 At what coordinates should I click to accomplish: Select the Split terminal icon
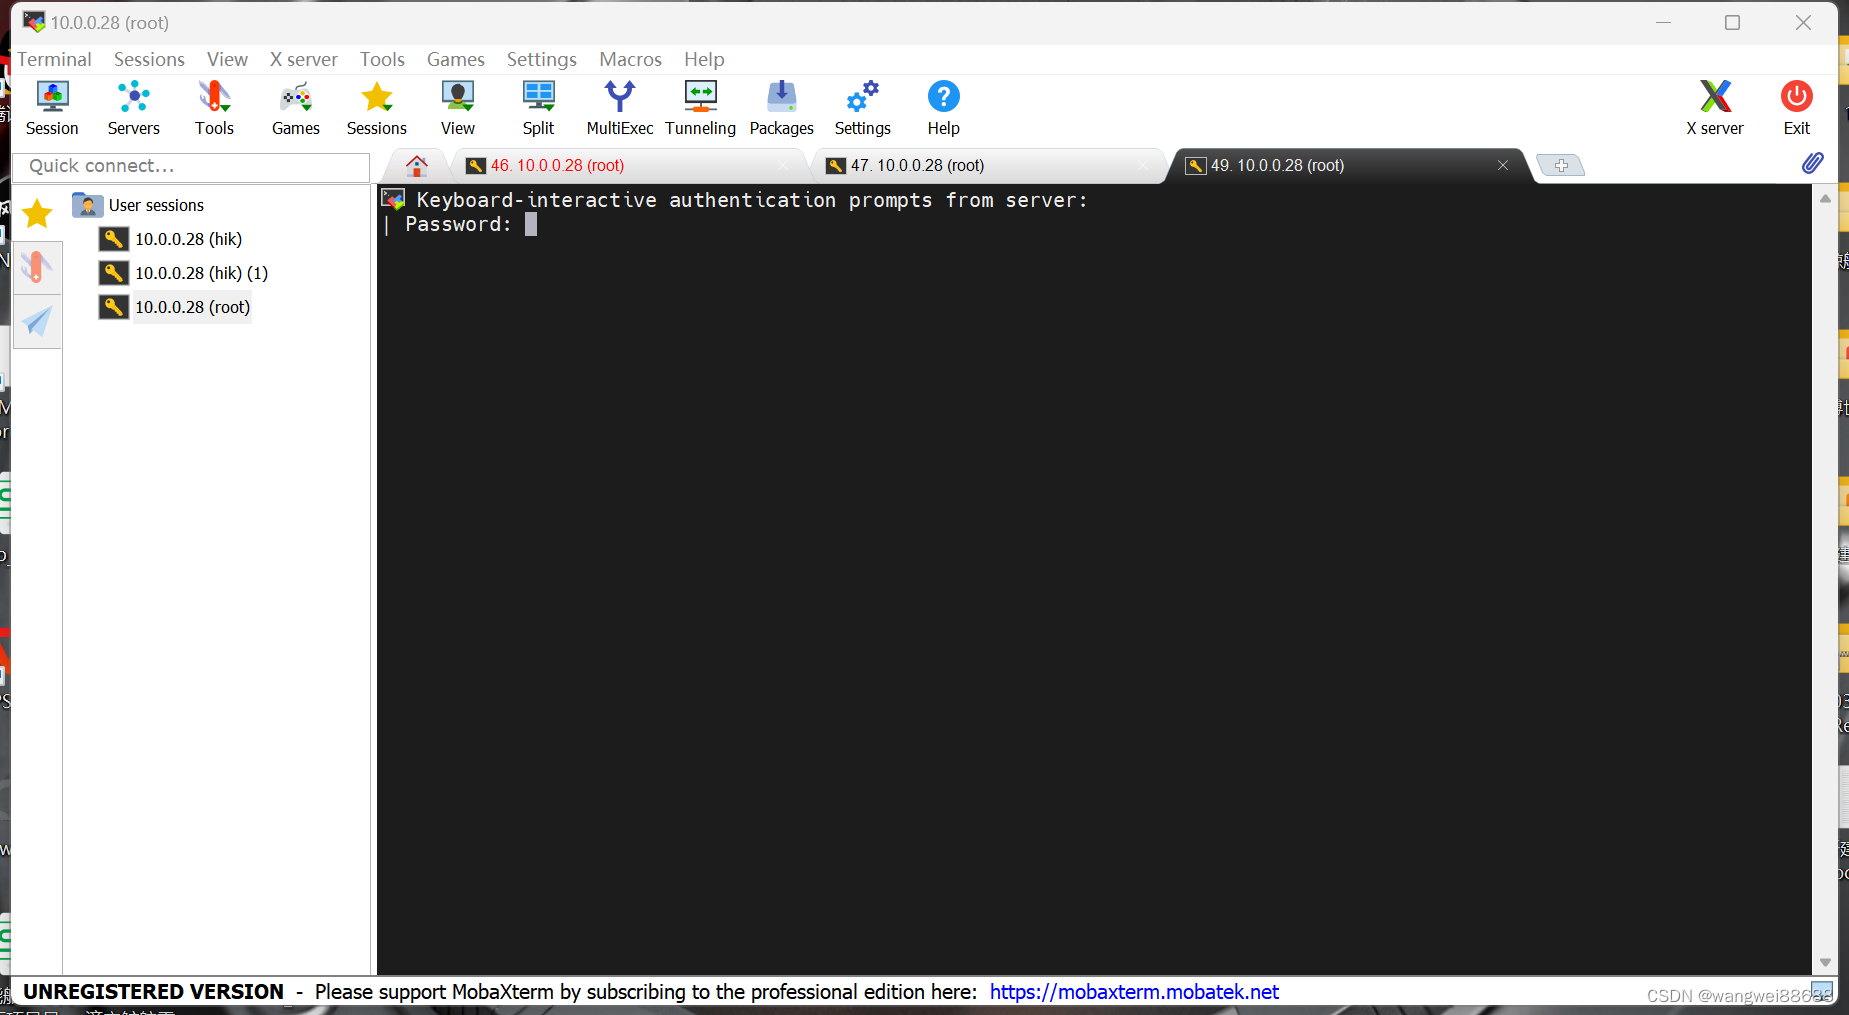click(x=538, y=108)
